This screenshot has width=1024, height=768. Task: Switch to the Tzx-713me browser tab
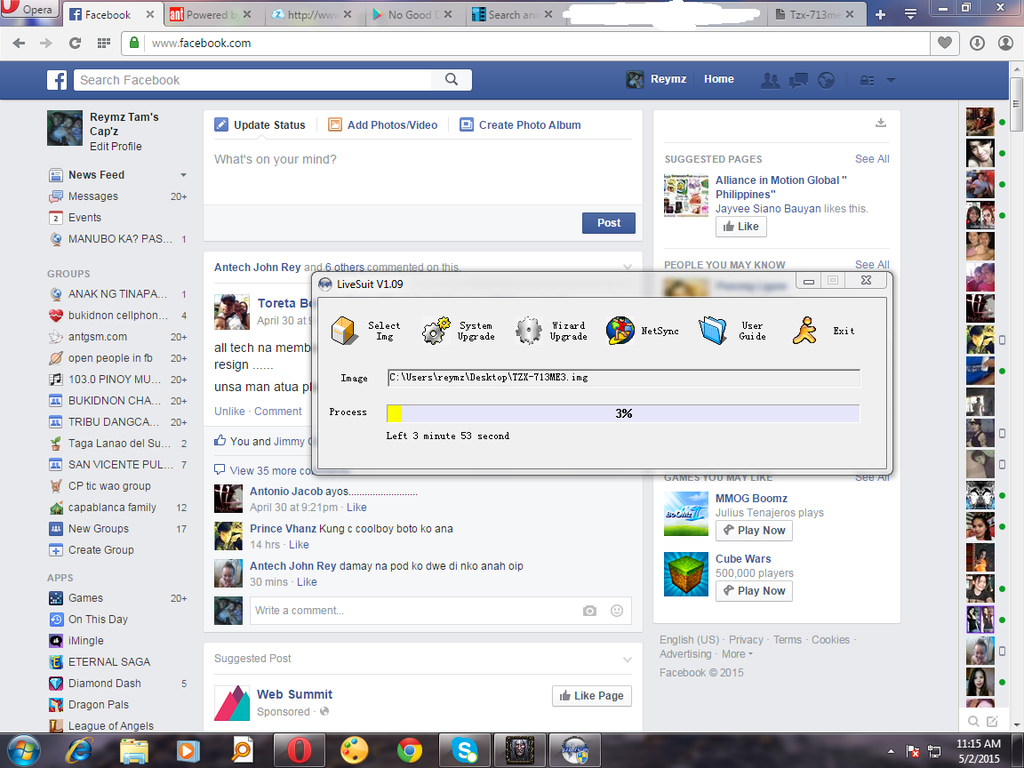816,14
